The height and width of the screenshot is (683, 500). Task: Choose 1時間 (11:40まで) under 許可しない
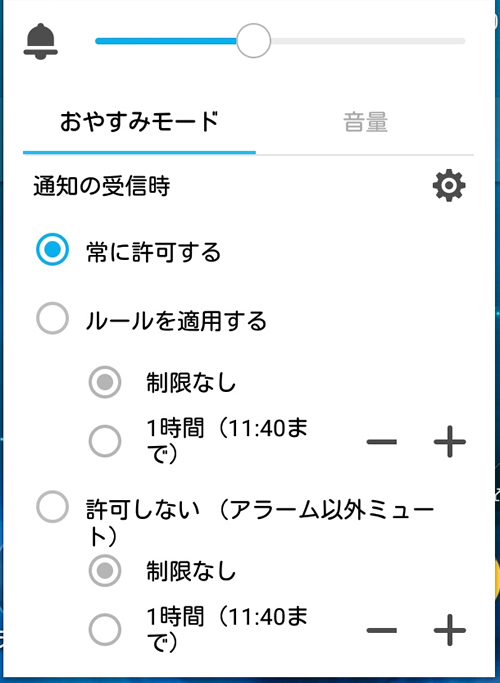[x=105, y=629]
